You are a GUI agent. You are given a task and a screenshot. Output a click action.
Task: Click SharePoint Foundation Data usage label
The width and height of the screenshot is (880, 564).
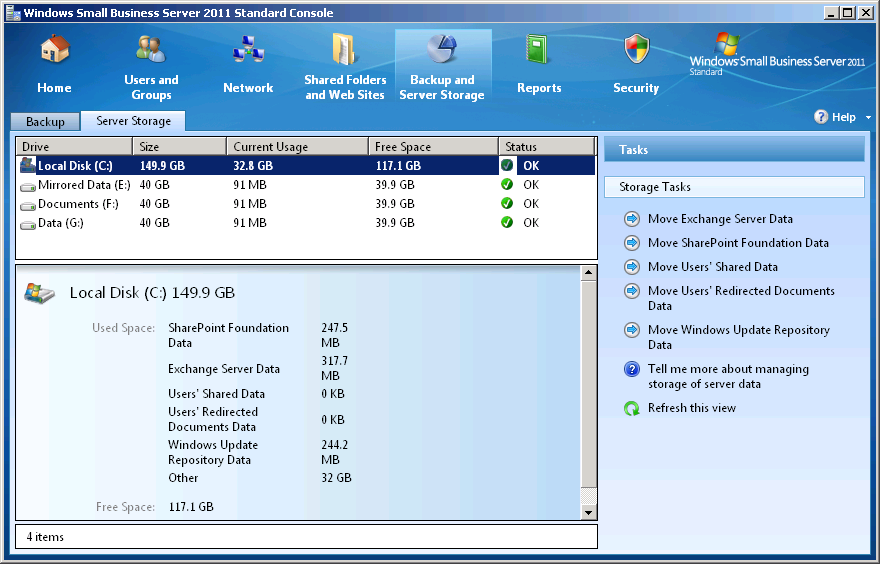pos(228,335)
